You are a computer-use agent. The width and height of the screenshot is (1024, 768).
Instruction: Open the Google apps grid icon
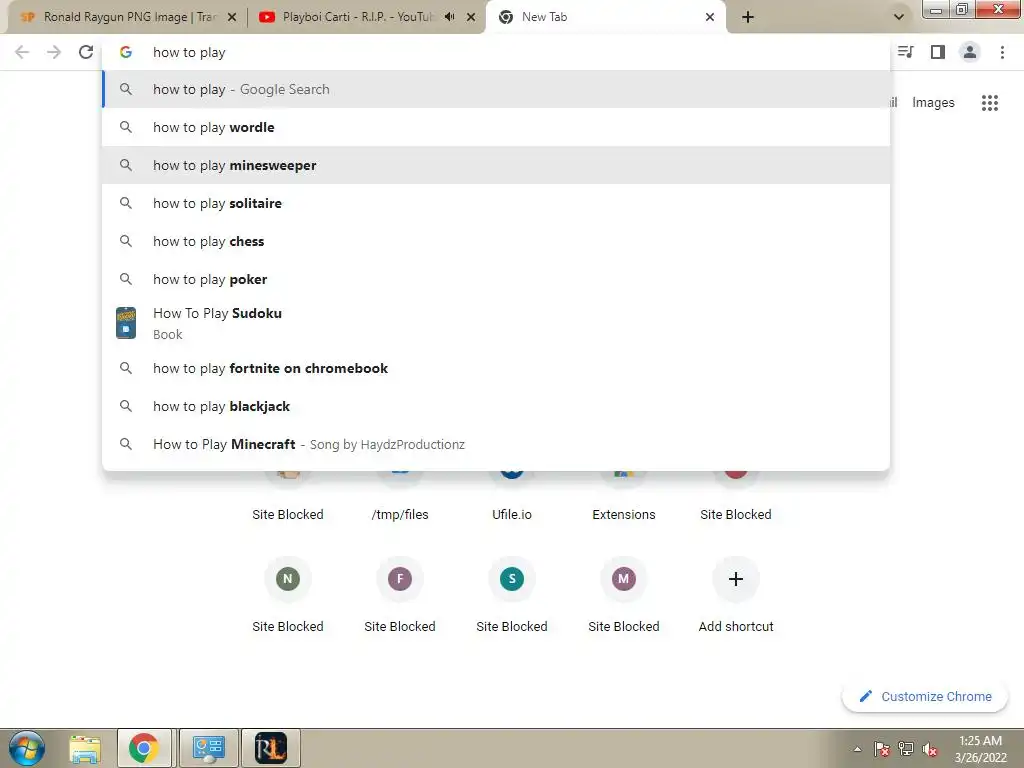point(990,103)
